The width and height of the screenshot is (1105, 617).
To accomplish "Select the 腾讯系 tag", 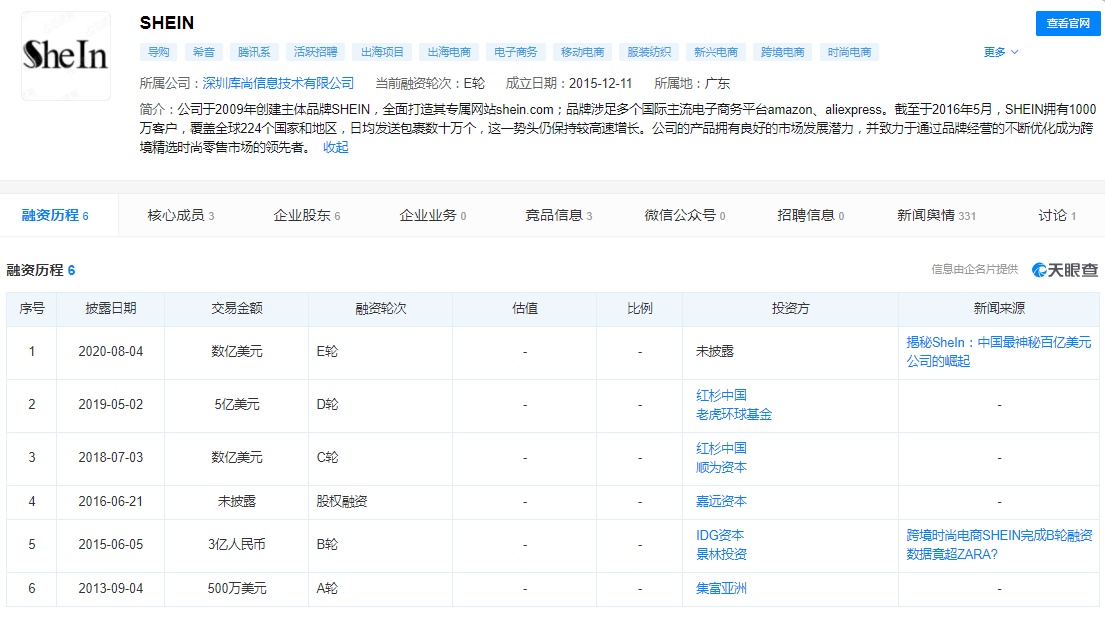I will pos(254,52).
